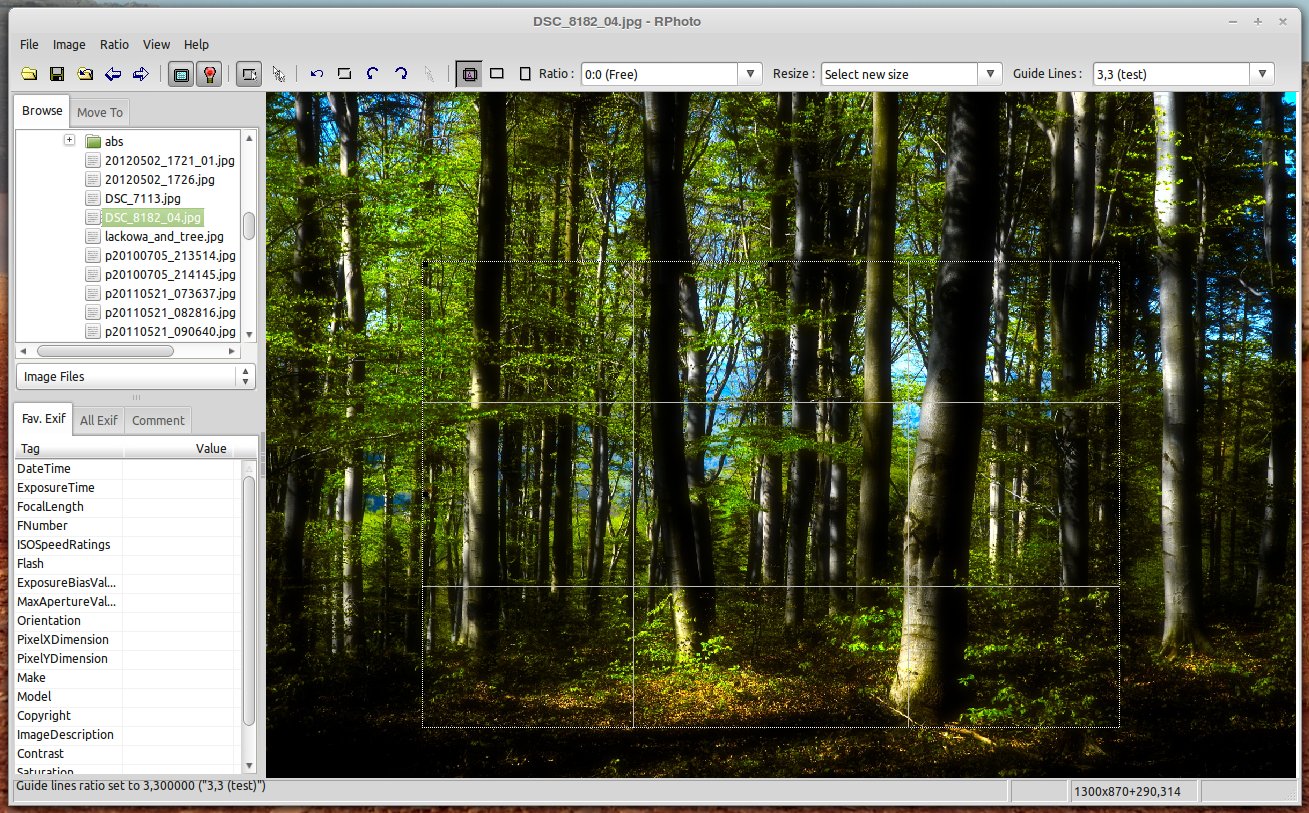The width and height of the screenshot is (1309, 813).
Task: Select the abs folder
Action: 105,142
